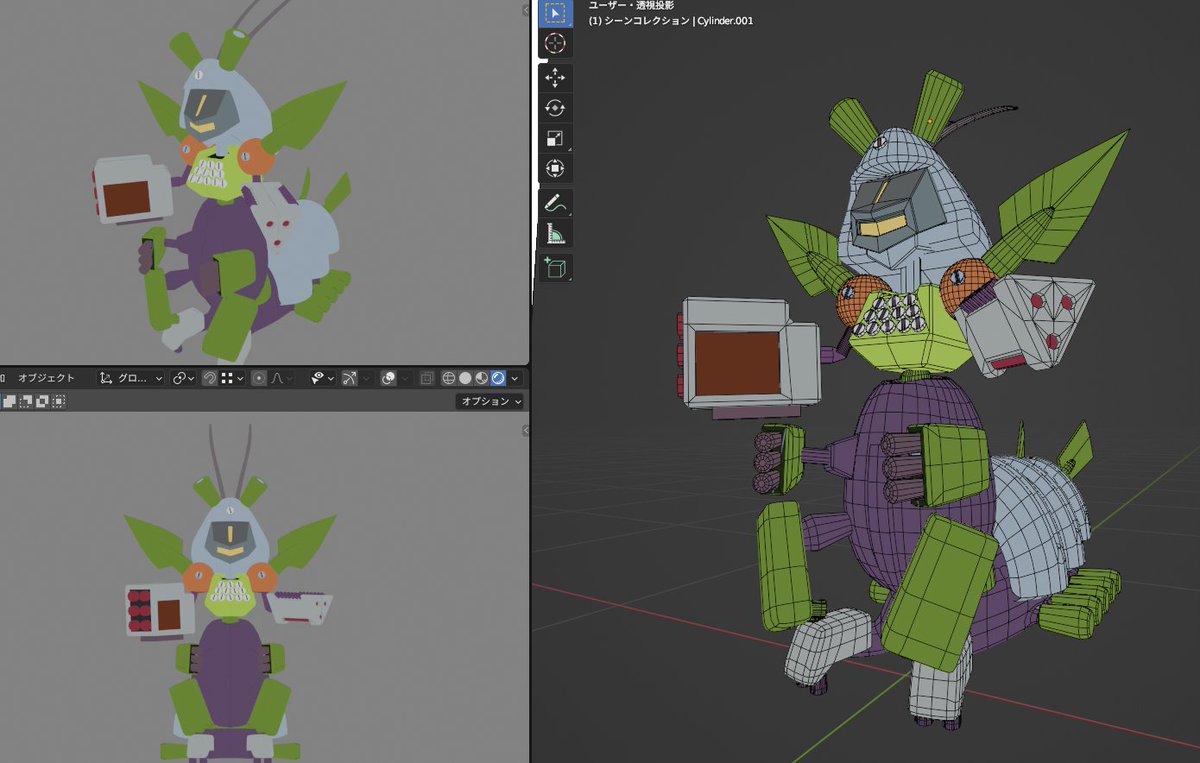The width and height of the screenshot is (1200, 763).
Task: Click the ユーザー・透視投影 view label
Action: click(x=632, y=6)
